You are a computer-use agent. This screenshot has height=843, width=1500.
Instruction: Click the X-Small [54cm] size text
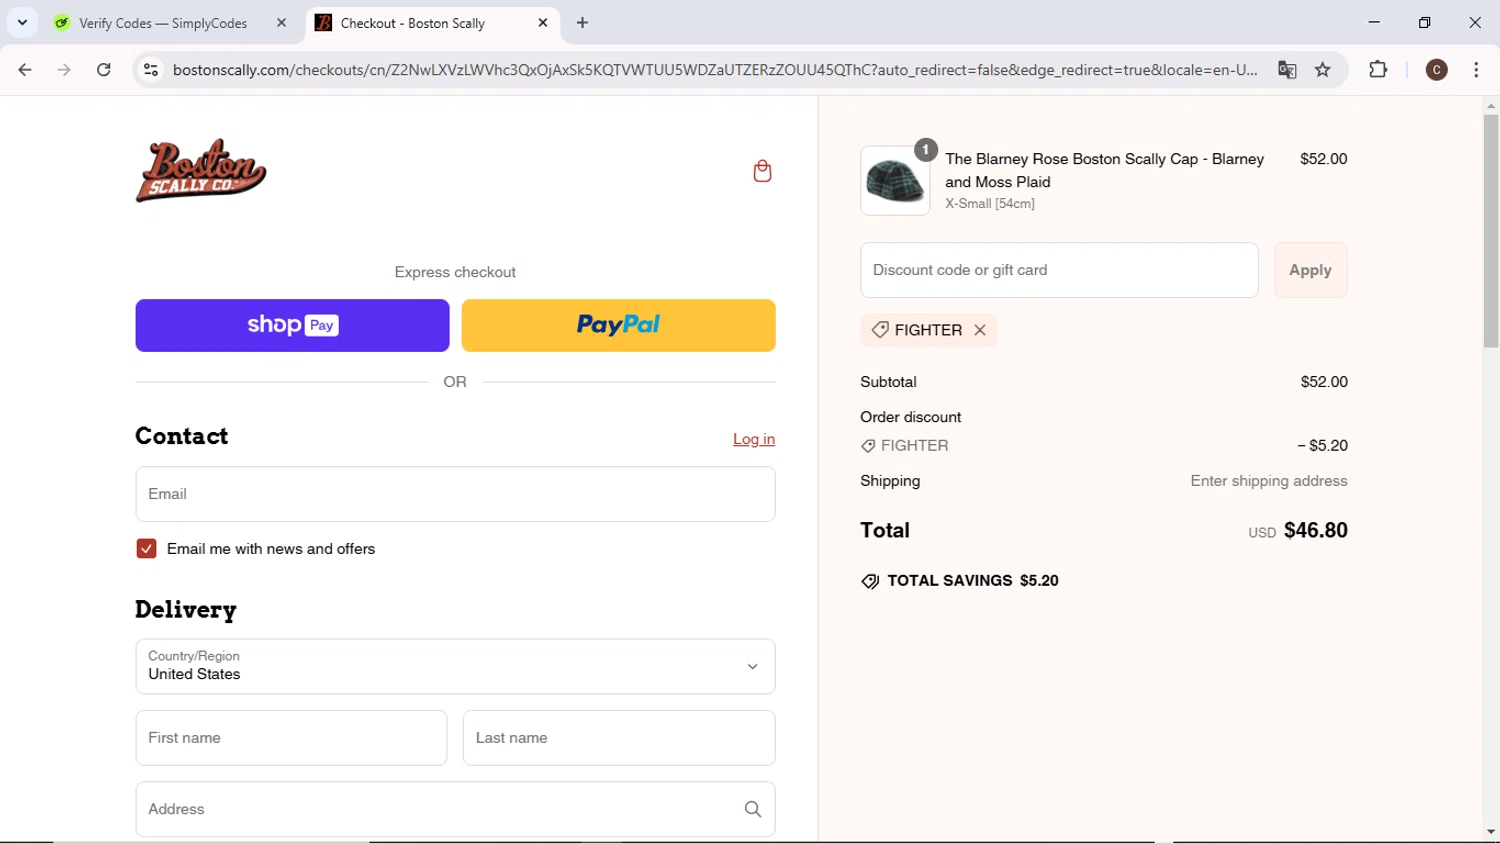[x=990, y=203]
